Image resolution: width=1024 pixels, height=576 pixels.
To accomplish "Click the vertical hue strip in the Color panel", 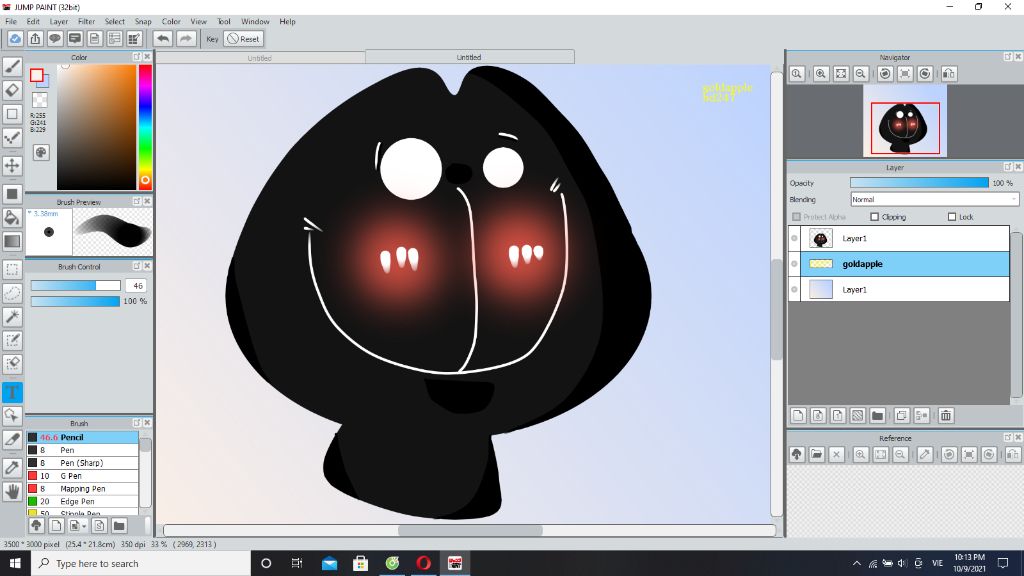I will tap(145, 127).
